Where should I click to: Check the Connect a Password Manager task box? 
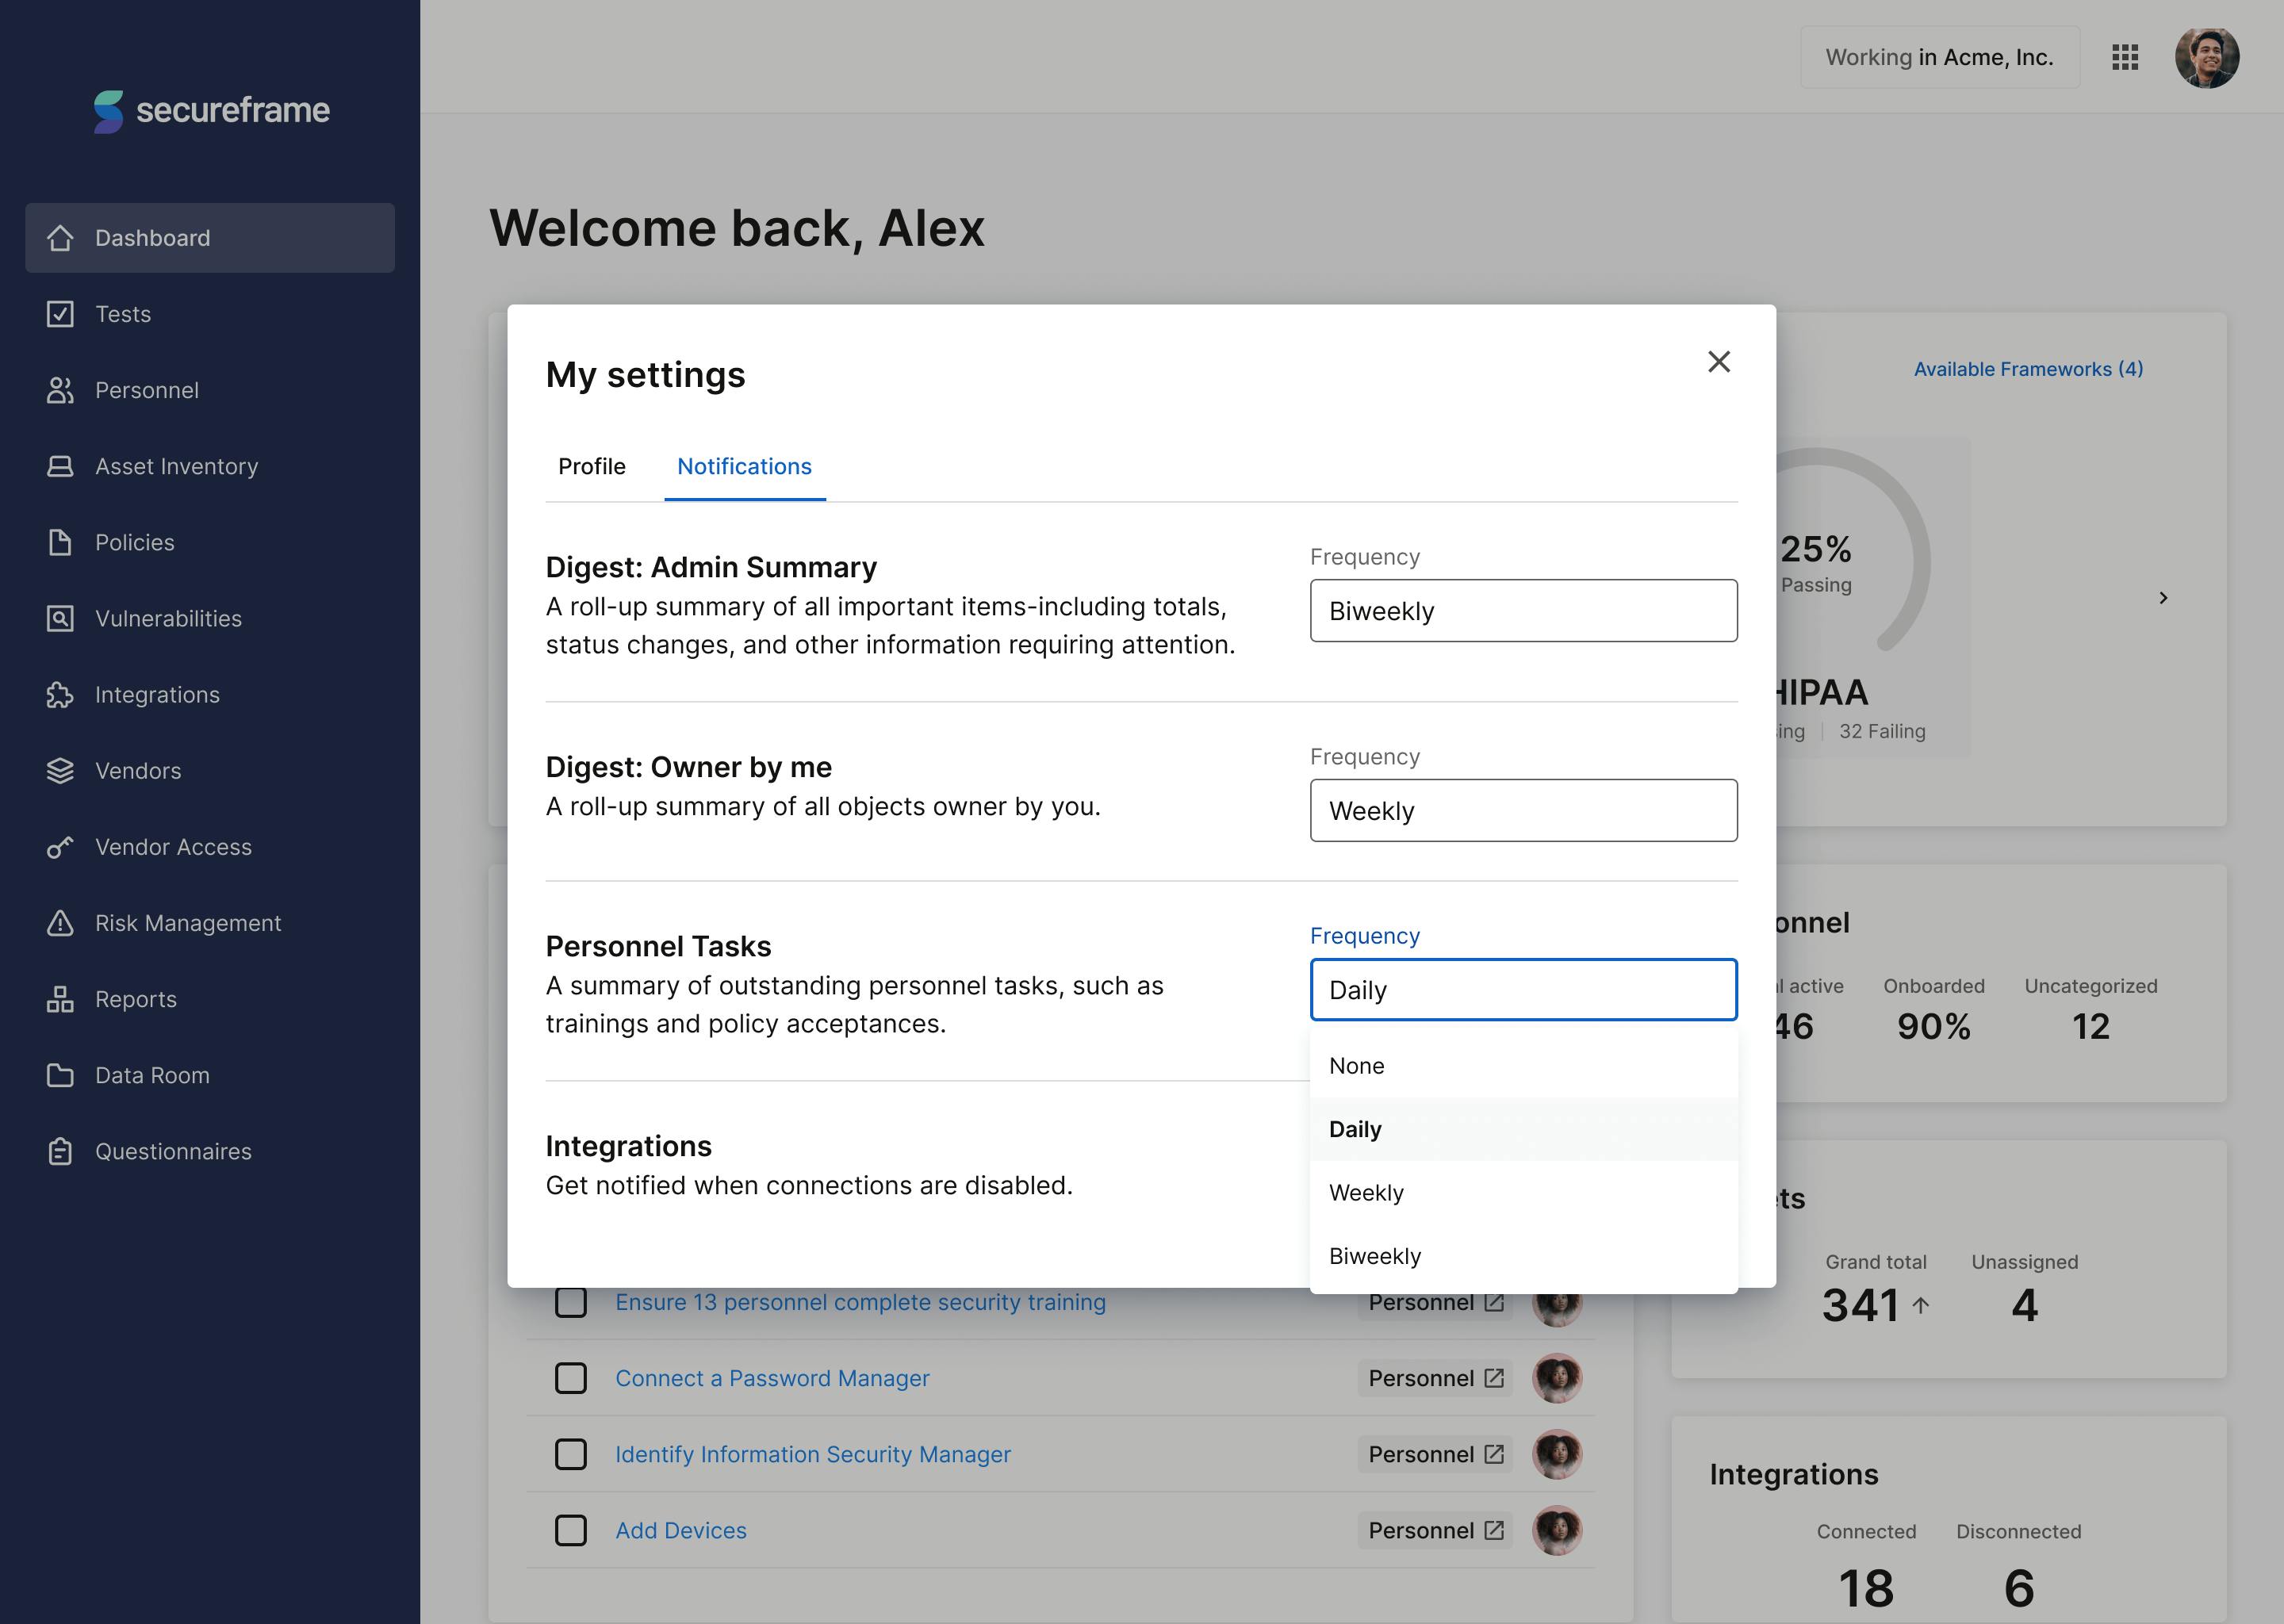coord(571,1378)
